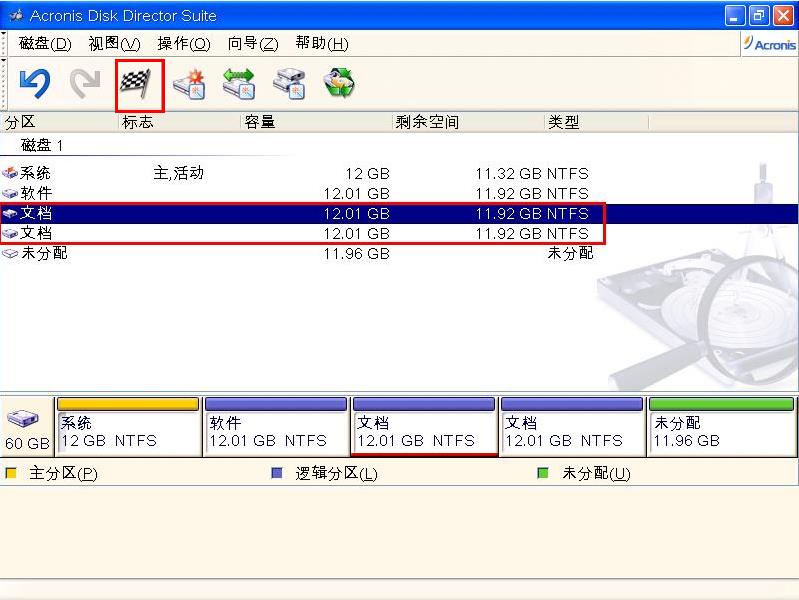Click the 主,活动 flag text
This screenshot has height=600, width=799.
(x=178, y=173)
